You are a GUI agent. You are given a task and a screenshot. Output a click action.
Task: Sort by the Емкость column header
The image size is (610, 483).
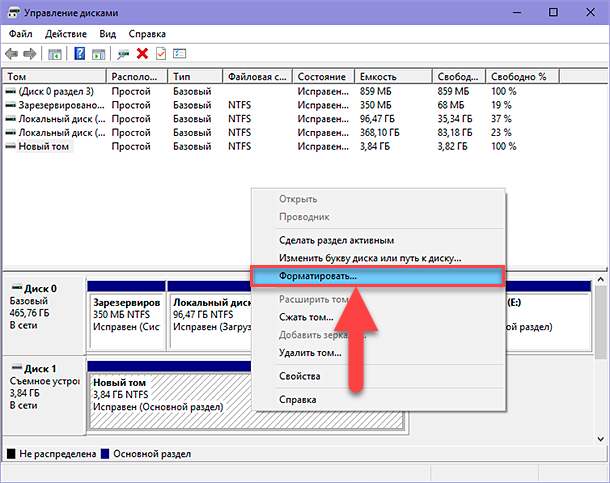pos(393,77)
